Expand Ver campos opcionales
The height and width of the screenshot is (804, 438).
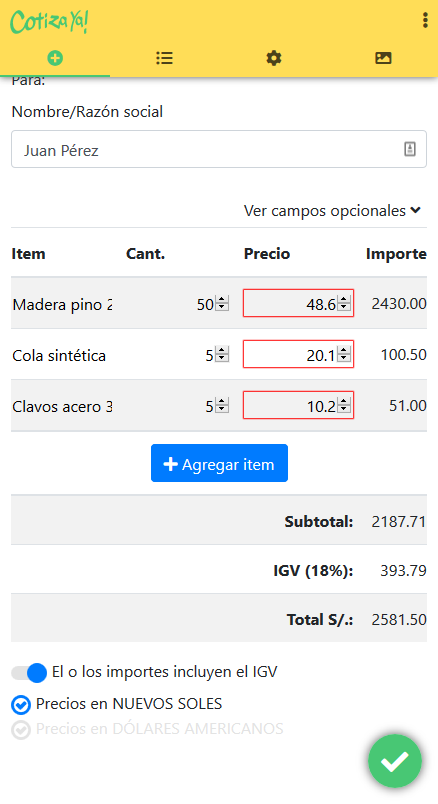(332, 210)
